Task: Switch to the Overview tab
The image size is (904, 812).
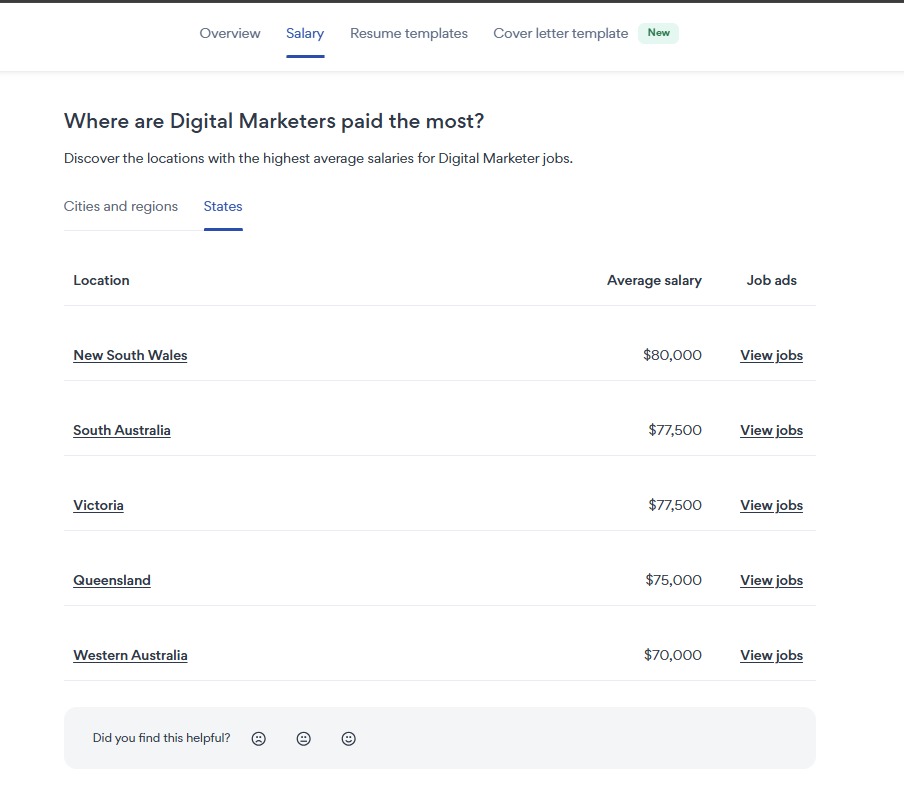Action: coord(229,33)
